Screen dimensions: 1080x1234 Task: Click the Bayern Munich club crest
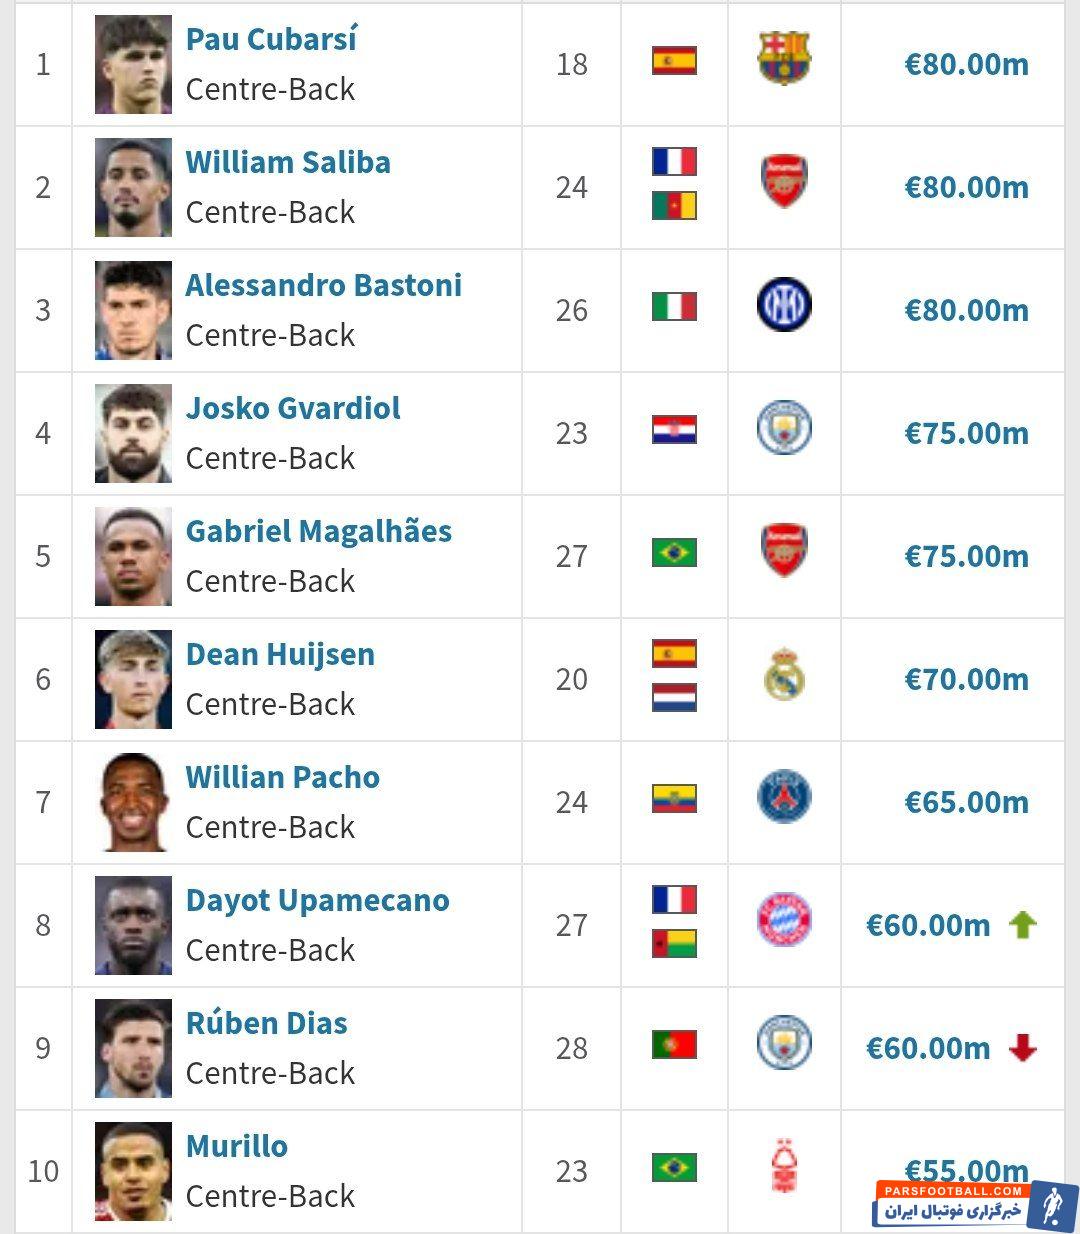[784, 921]
